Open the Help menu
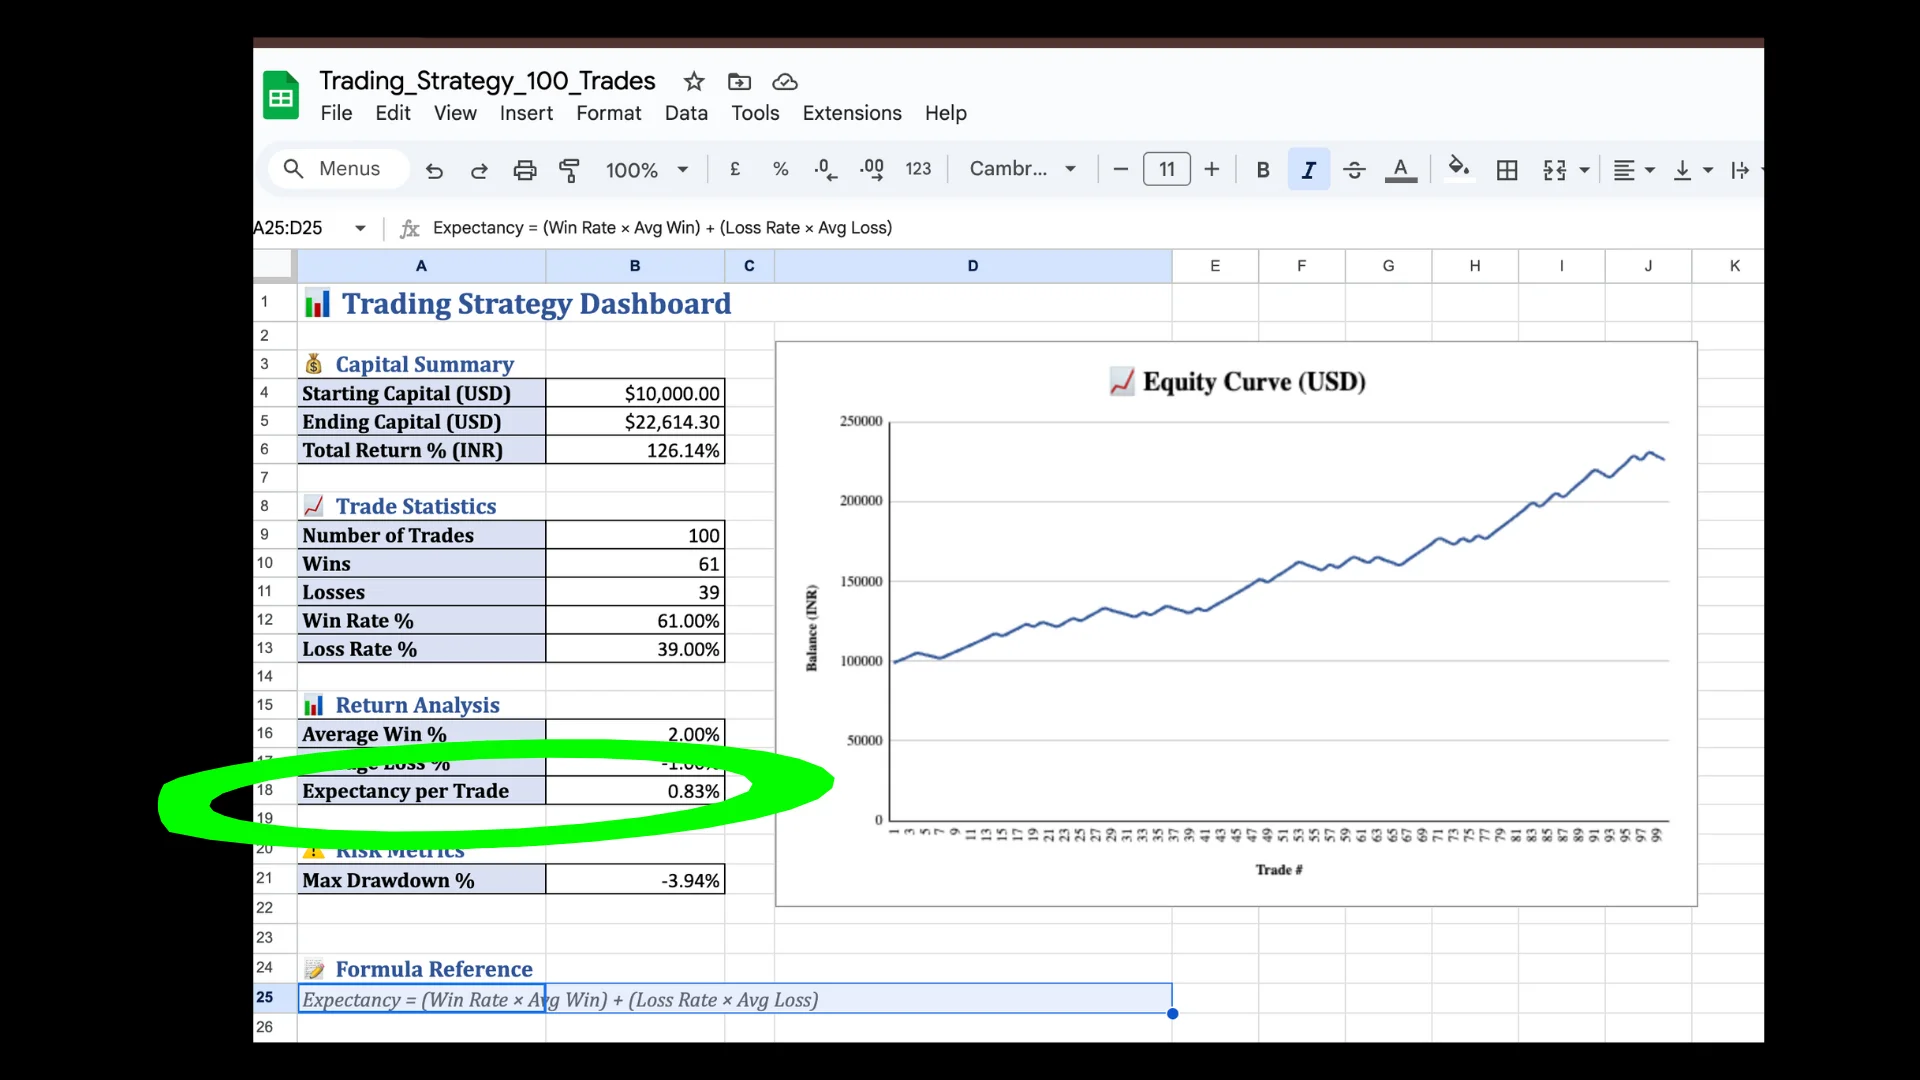The image size is (1920, 1080). pos(945,113)
